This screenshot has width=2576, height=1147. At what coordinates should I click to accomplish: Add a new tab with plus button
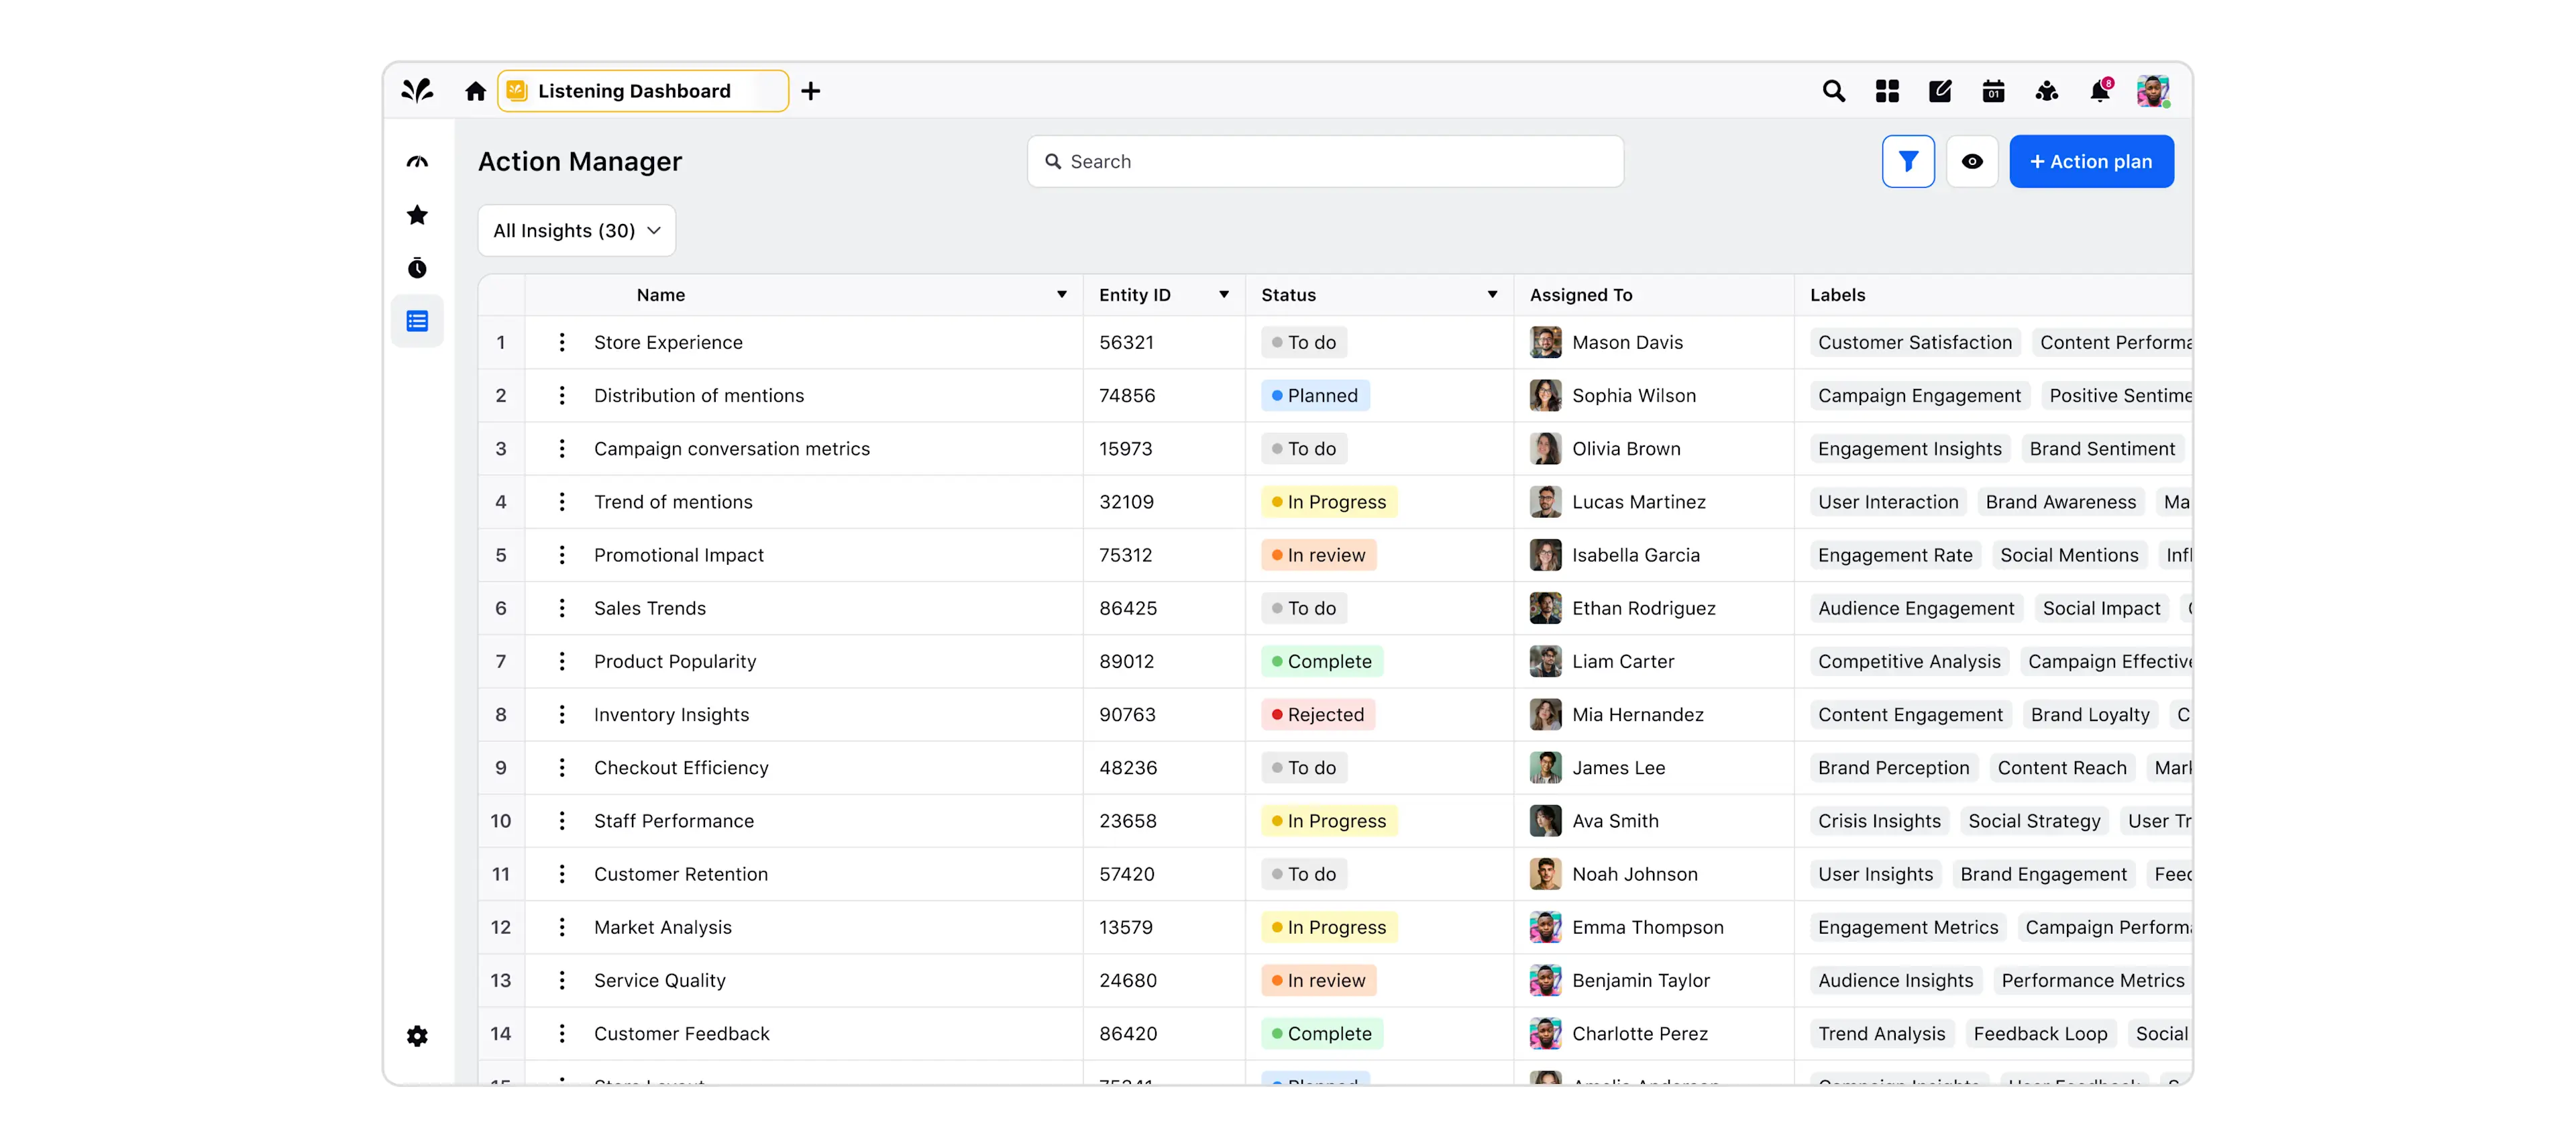(x=811, y=92)
